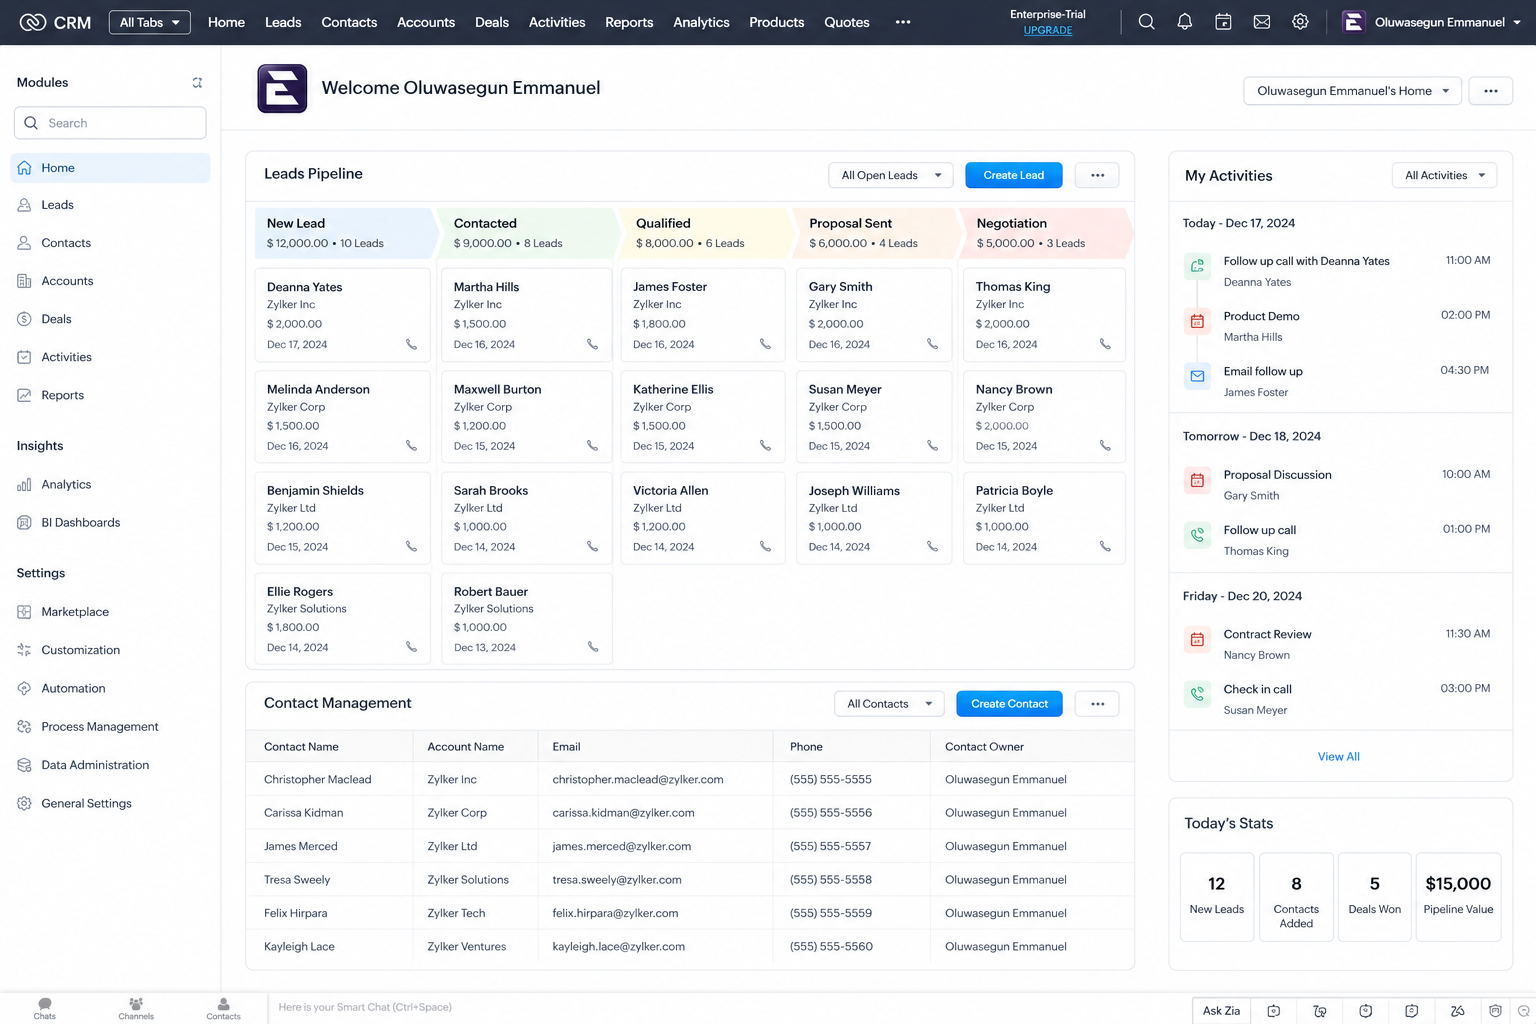Open Chats in the bottom bar
Screen dimensions: 1536x1024
point(45,1008)
